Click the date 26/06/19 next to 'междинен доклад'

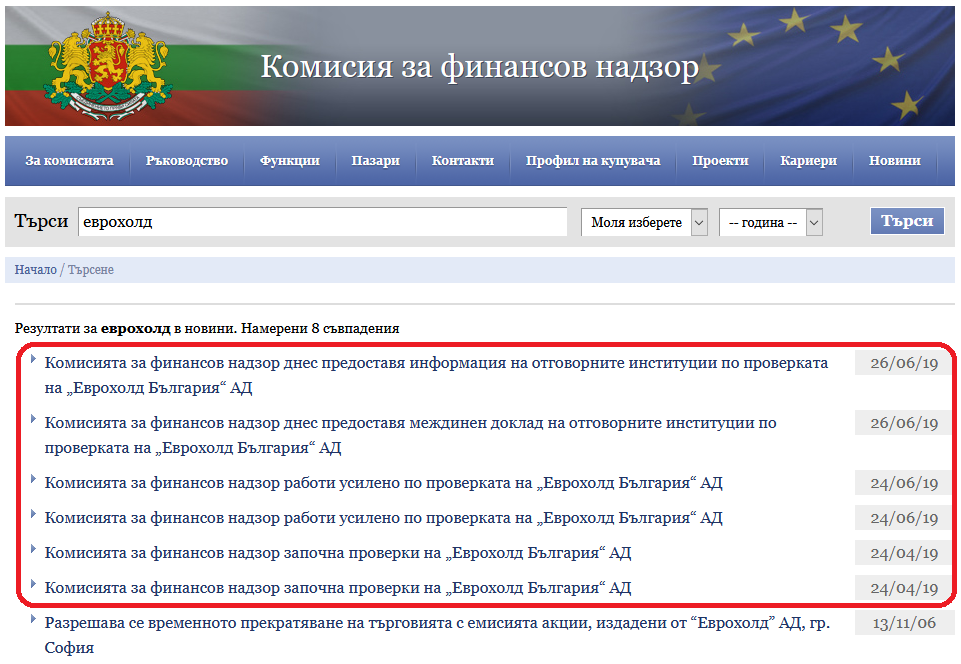point(904,423)
